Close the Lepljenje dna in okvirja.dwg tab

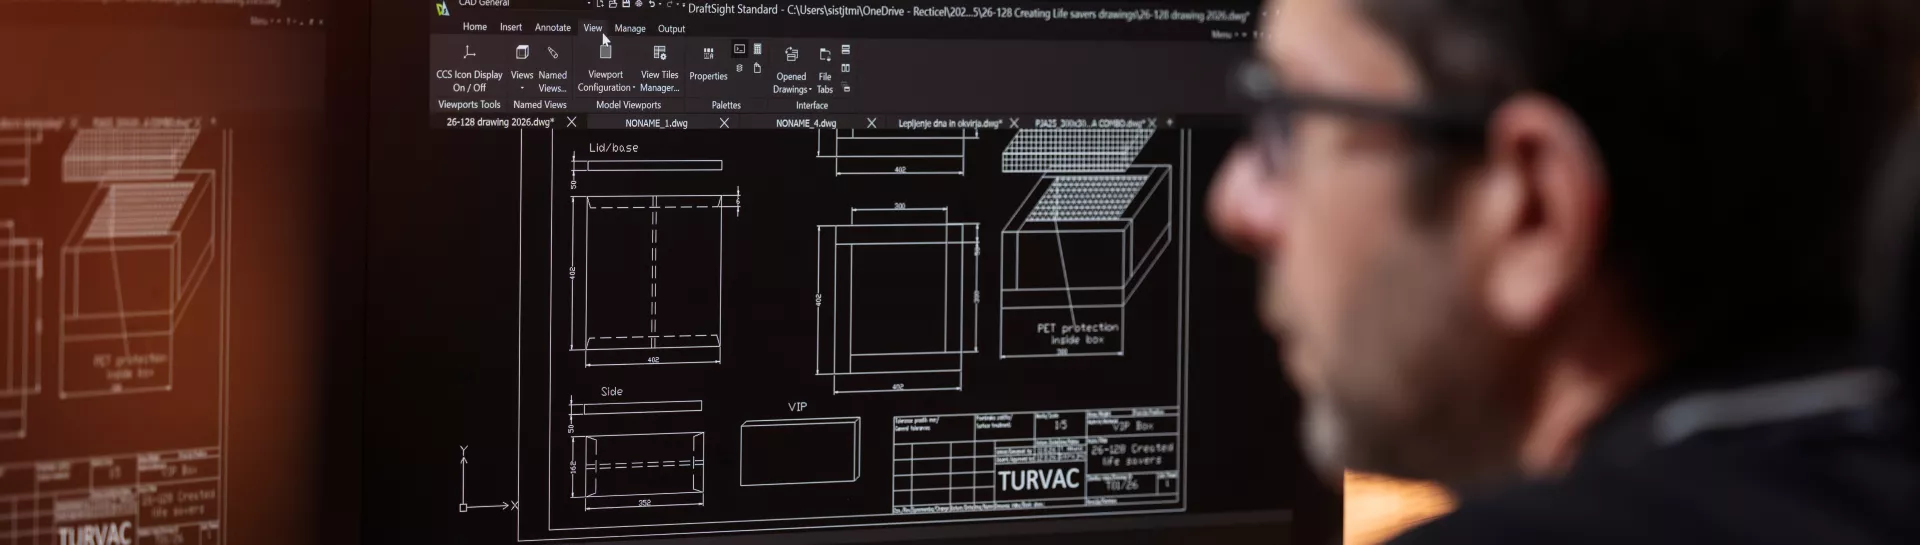[x=1014, y=123]
